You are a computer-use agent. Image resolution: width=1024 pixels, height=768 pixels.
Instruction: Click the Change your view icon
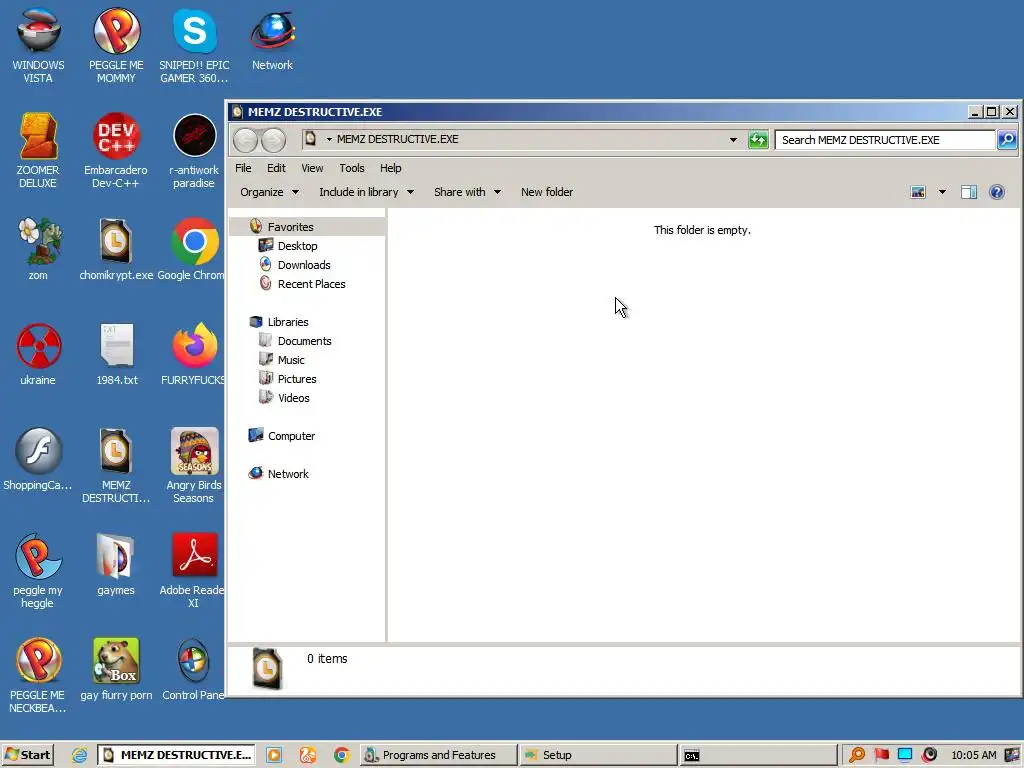(918, 192)
